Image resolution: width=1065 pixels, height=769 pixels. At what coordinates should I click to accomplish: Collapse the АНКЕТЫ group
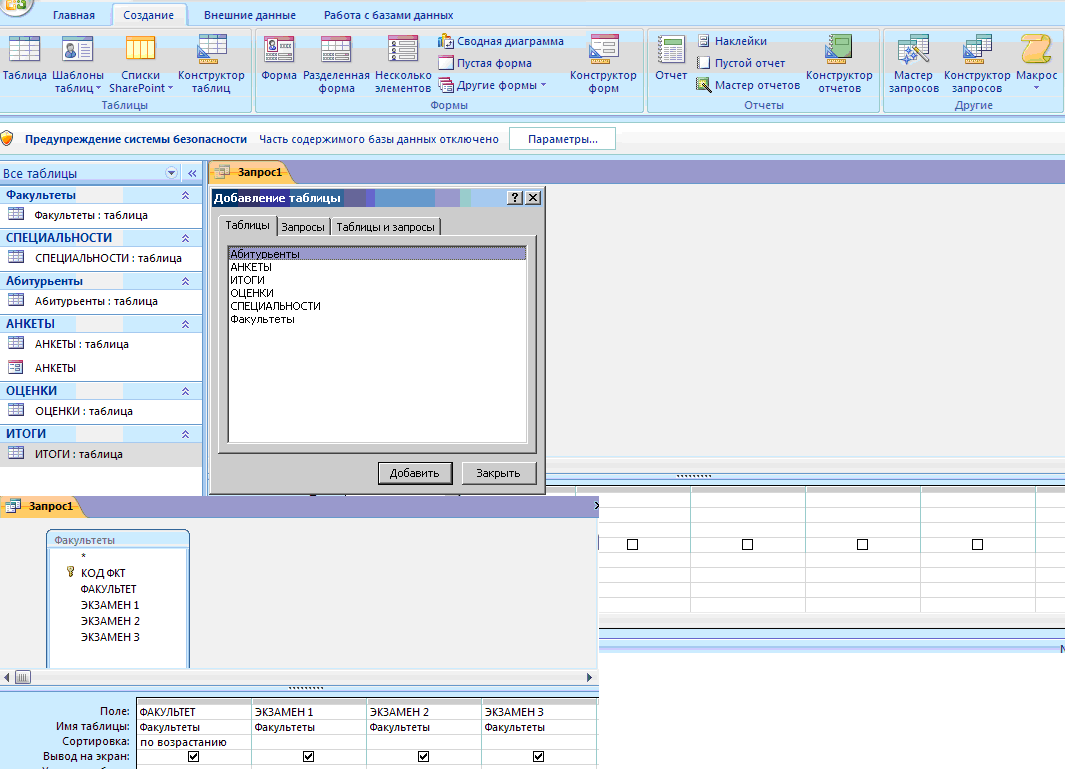coord(185,324)
